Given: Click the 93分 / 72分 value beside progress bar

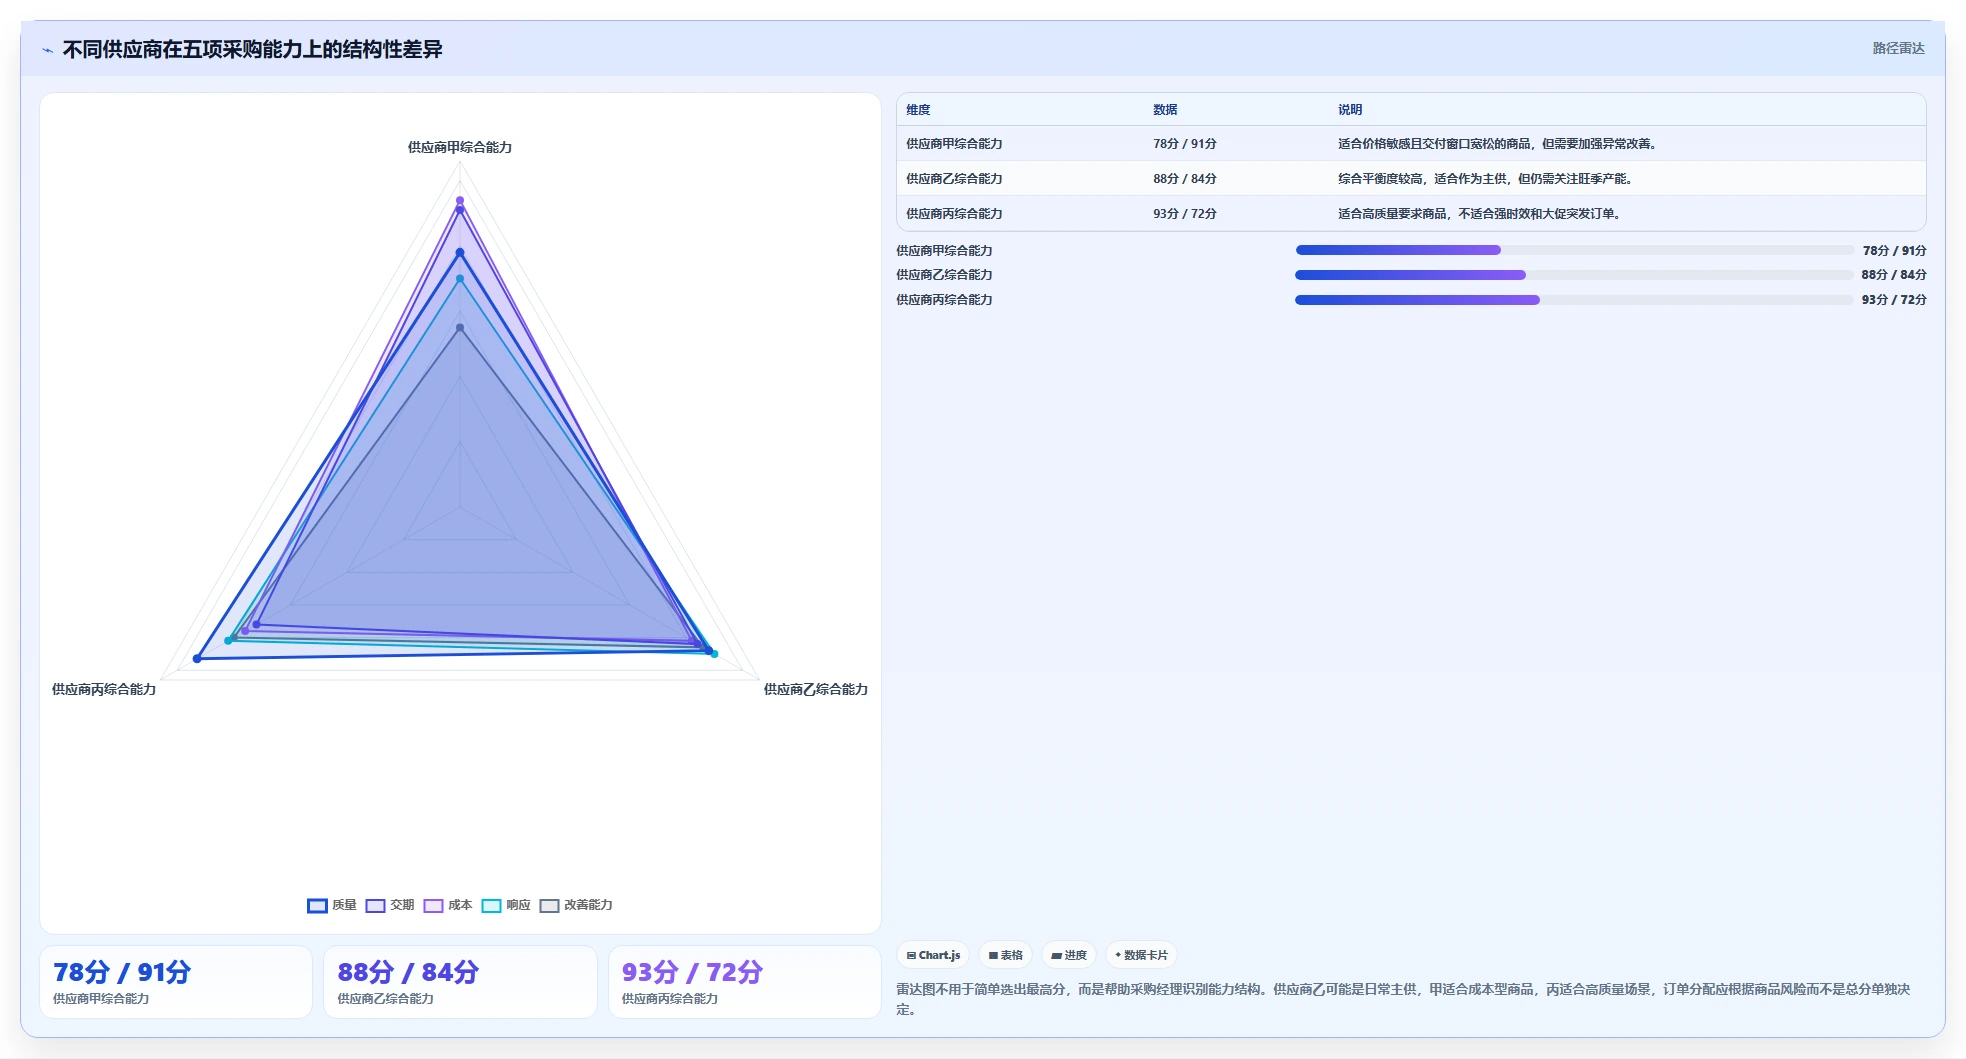Looking at the screenshot, I should point(1894,300).
